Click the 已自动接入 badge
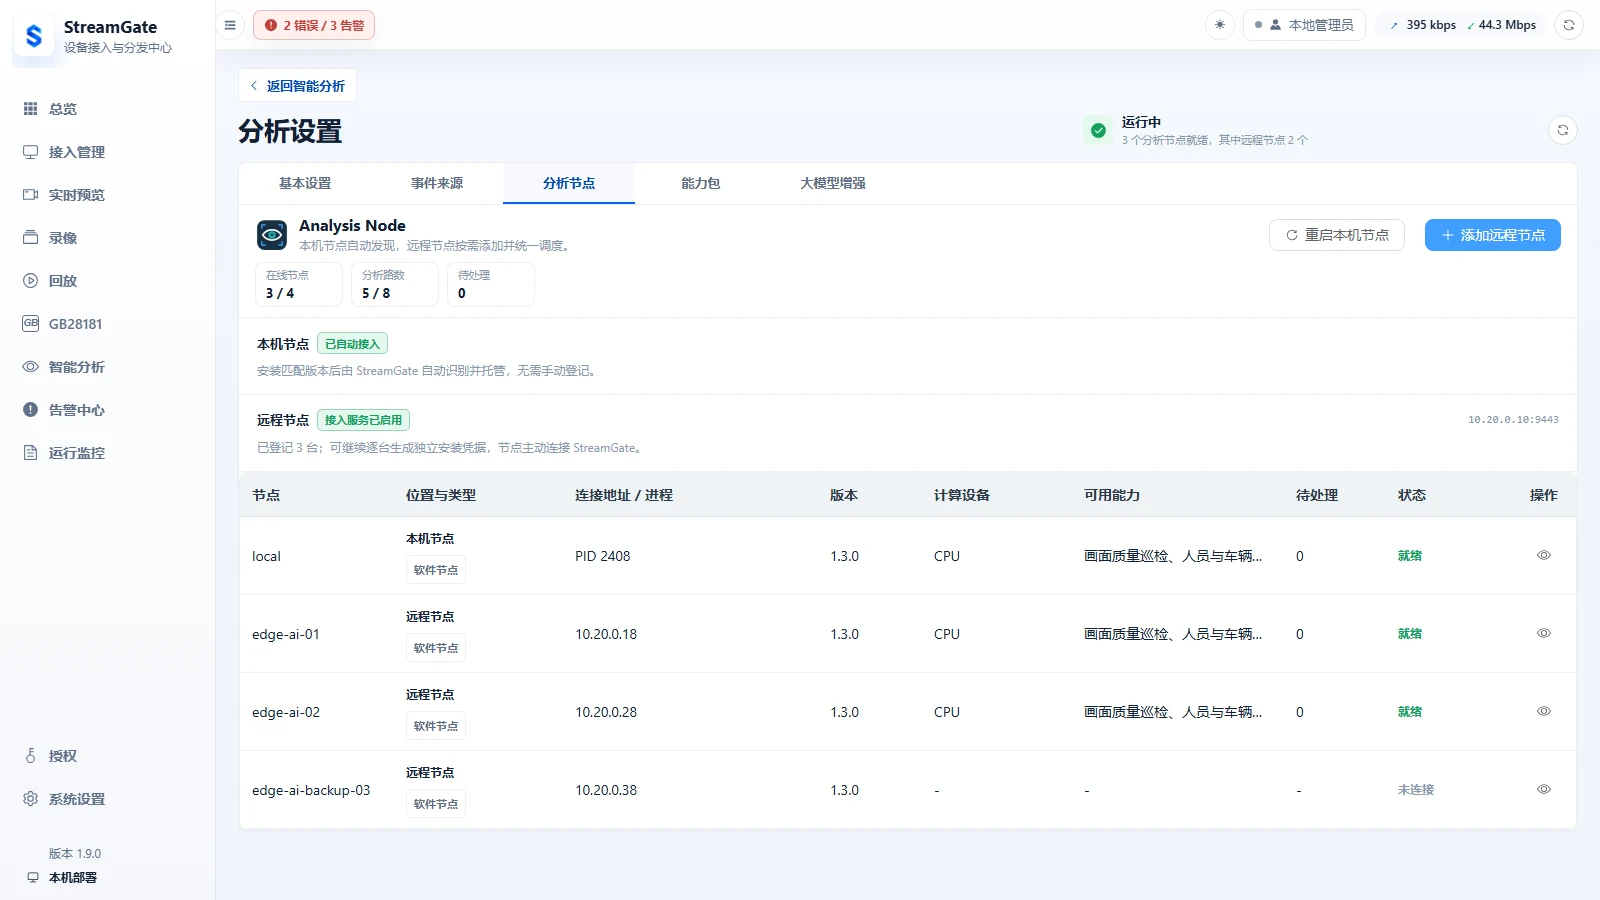The width and height of the screenshot is (1600, 900). coord(353,344)
